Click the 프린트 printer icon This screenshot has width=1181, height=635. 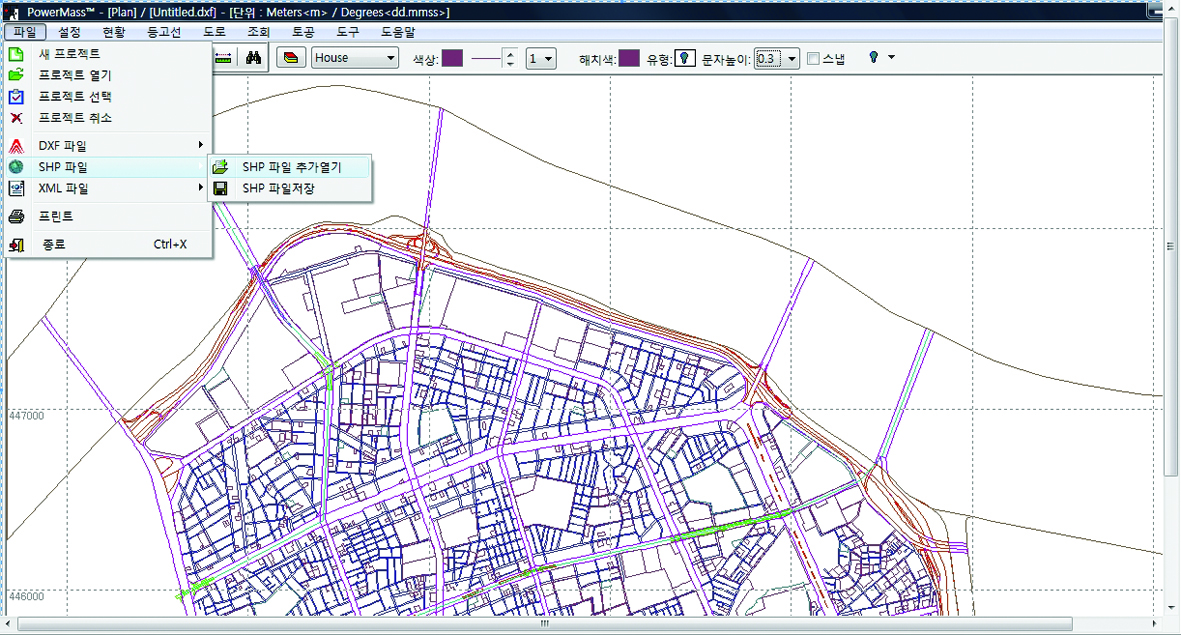[x=16, y=216]
